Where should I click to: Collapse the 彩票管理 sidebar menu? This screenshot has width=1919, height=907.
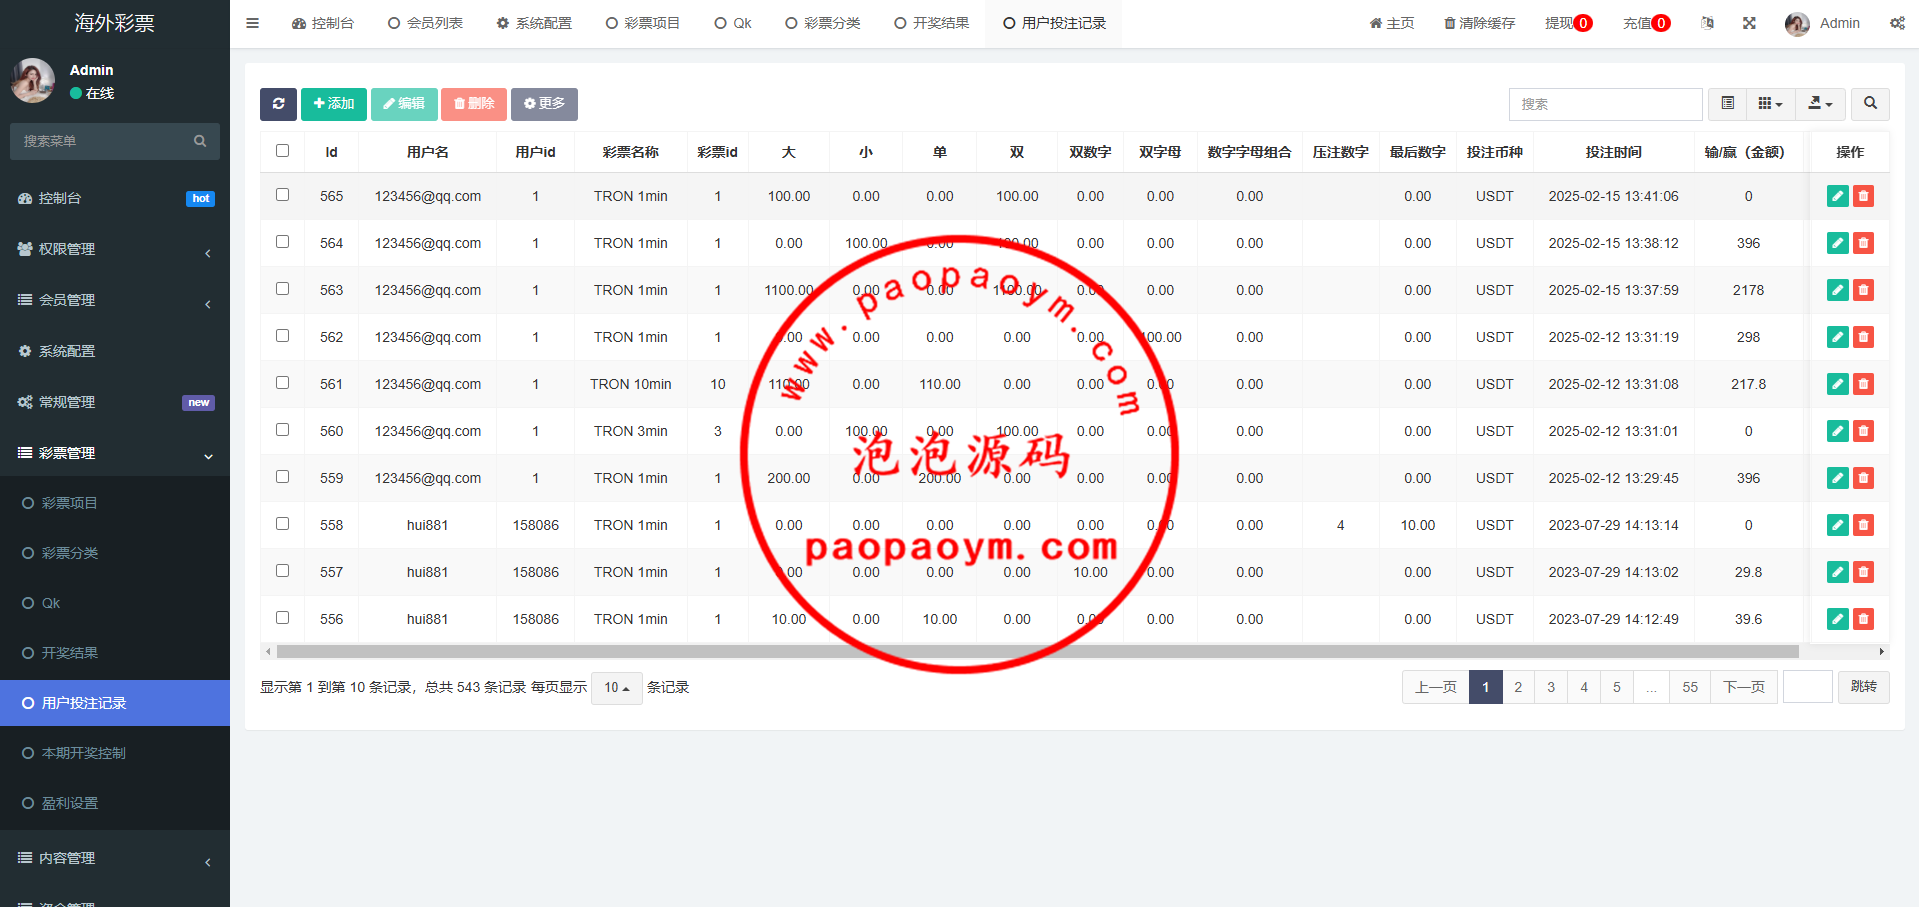[x=115, y=453]
